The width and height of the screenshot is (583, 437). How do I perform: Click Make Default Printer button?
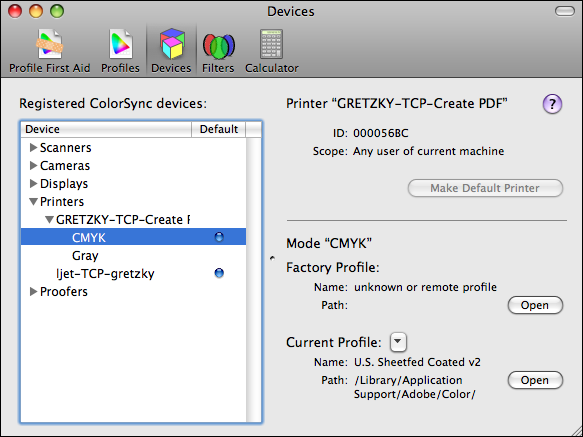pos(485,188)
